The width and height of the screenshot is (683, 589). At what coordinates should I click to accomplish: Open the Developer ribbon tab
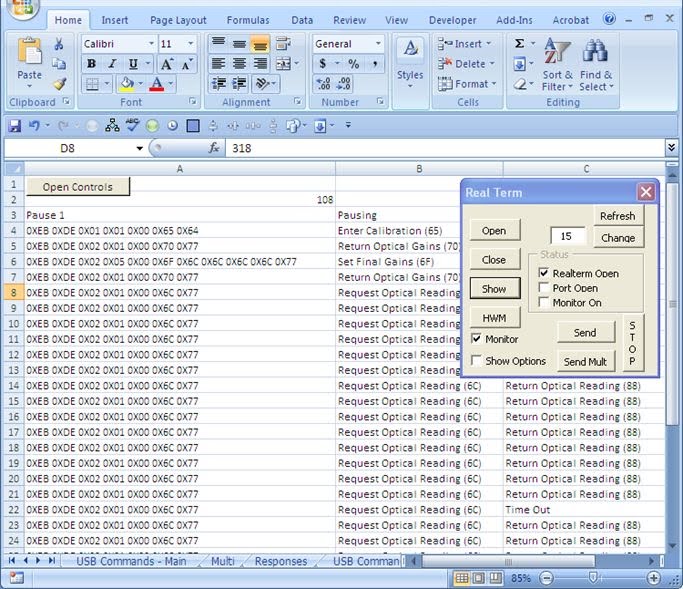[x=453, y=20]
